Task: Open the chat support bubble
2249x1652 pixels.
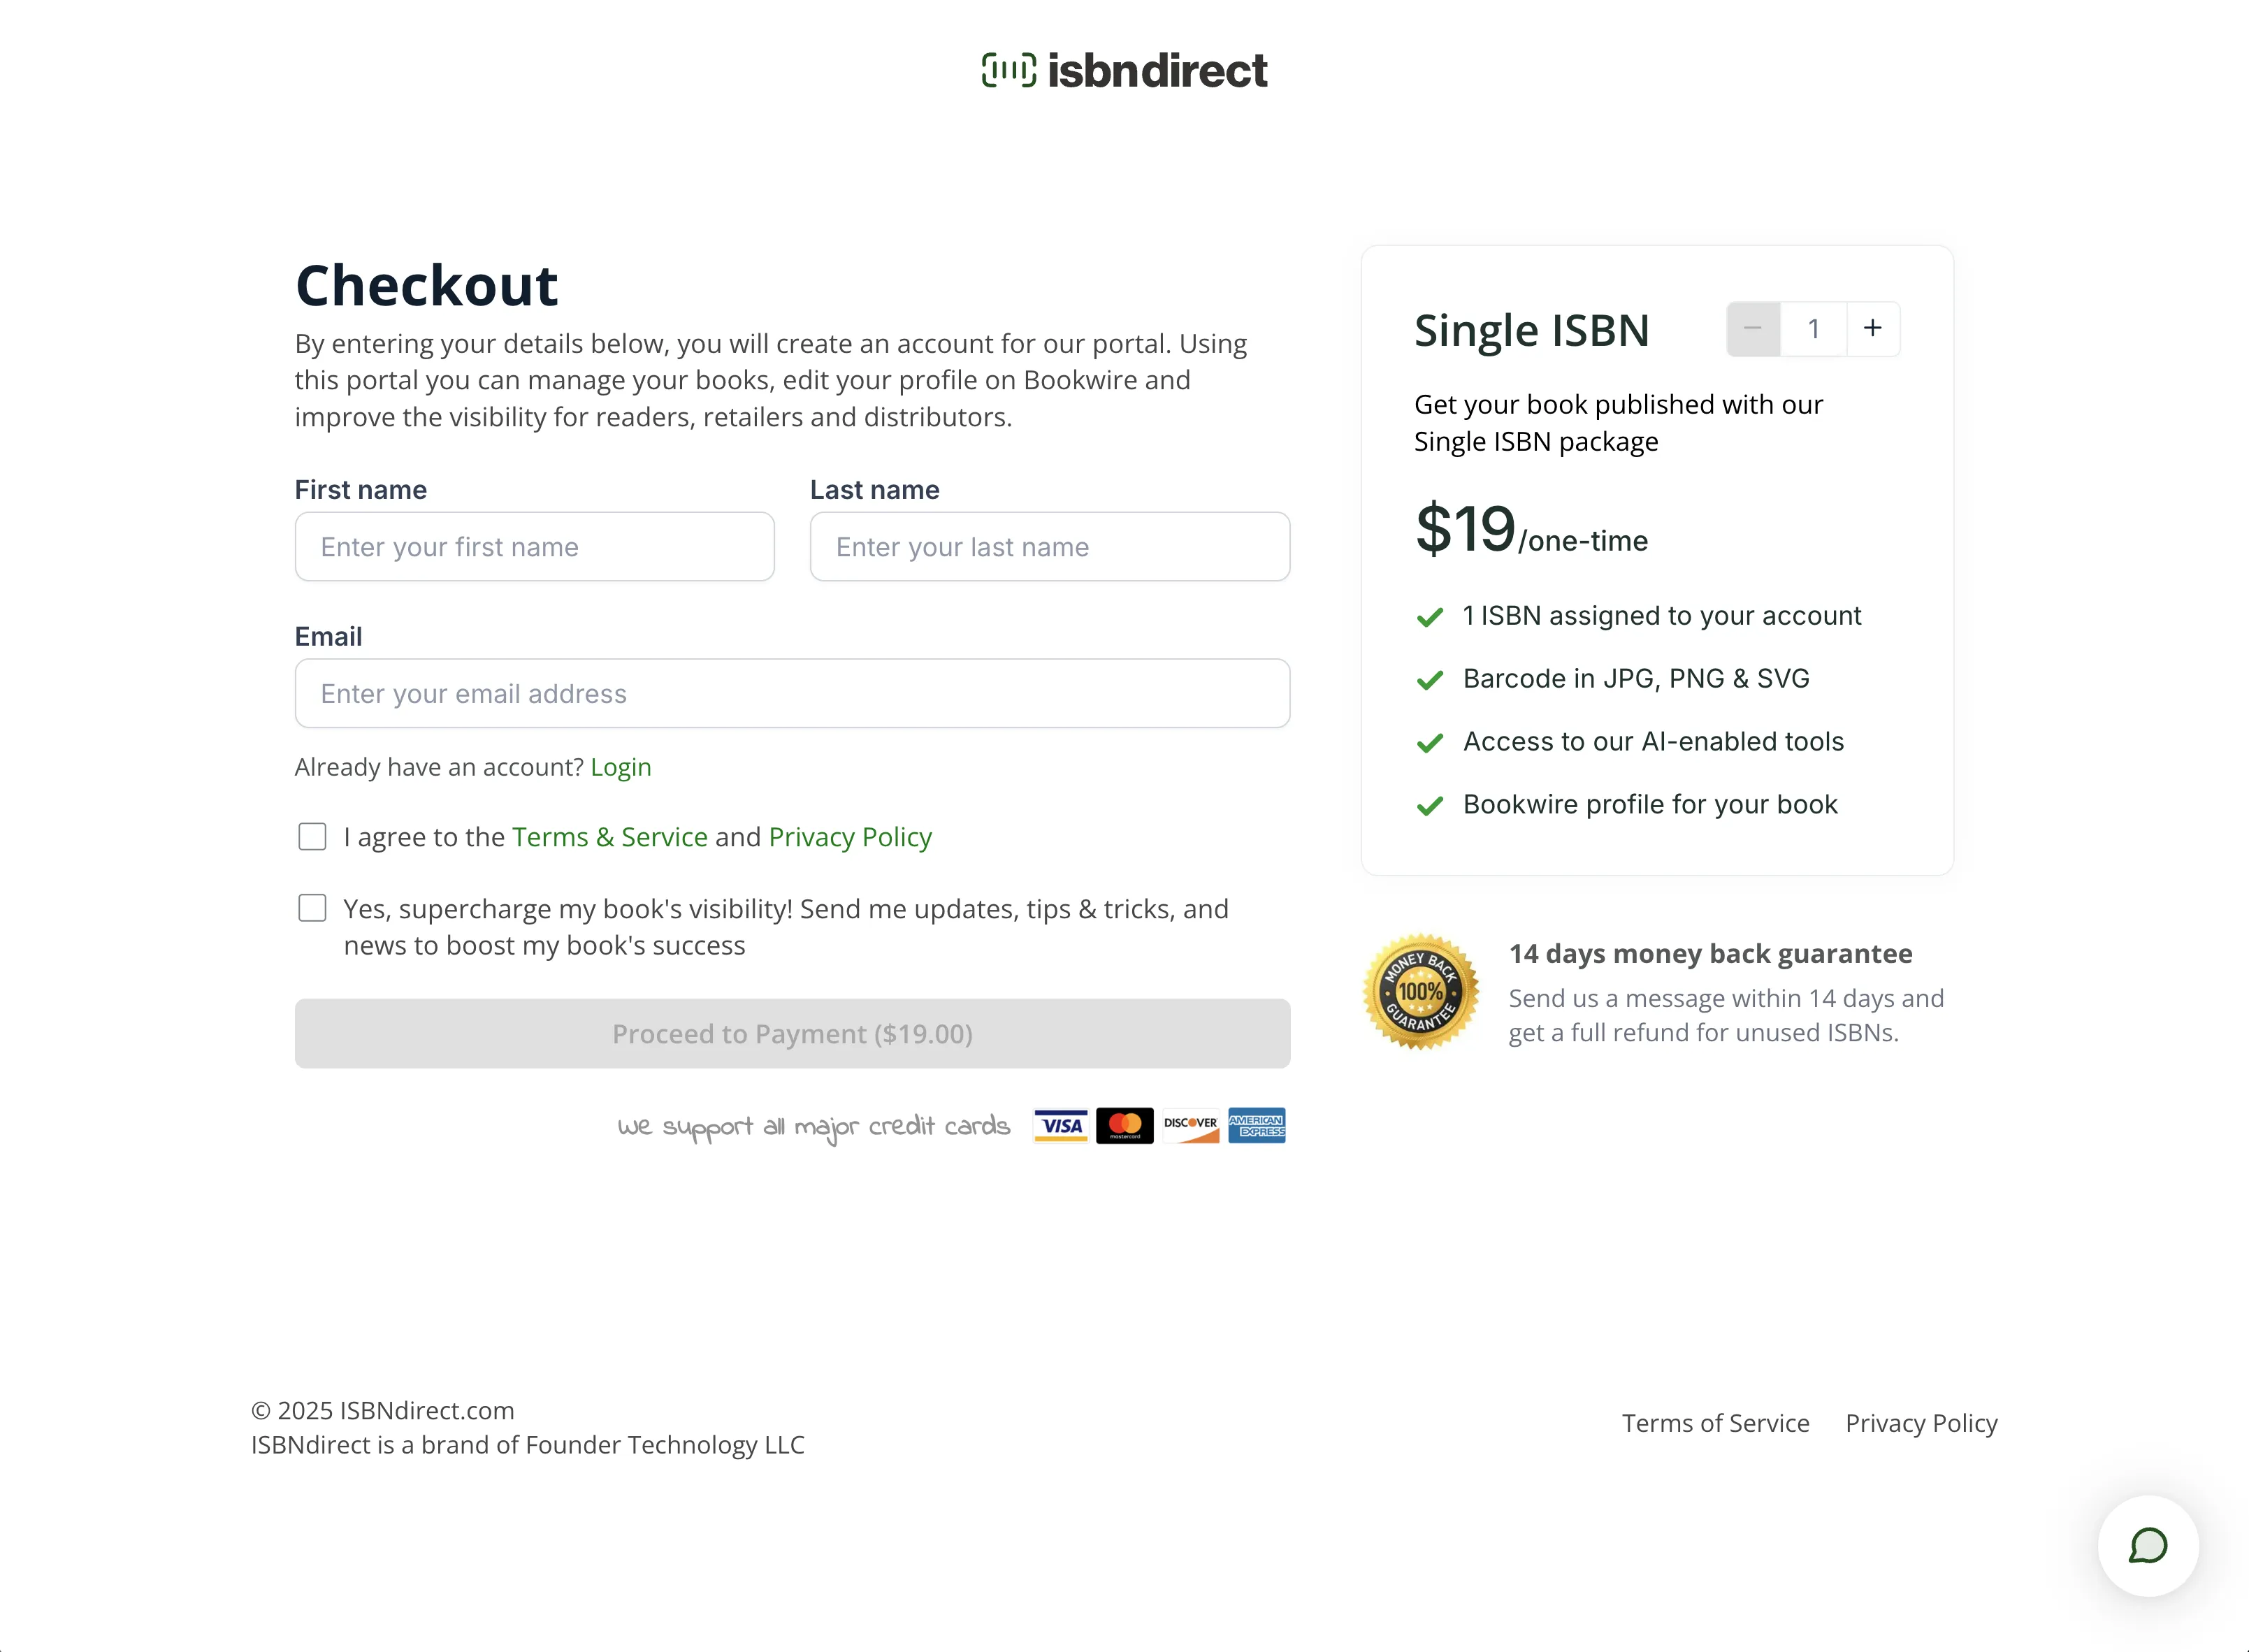Action: (x=2147, y=1545)
